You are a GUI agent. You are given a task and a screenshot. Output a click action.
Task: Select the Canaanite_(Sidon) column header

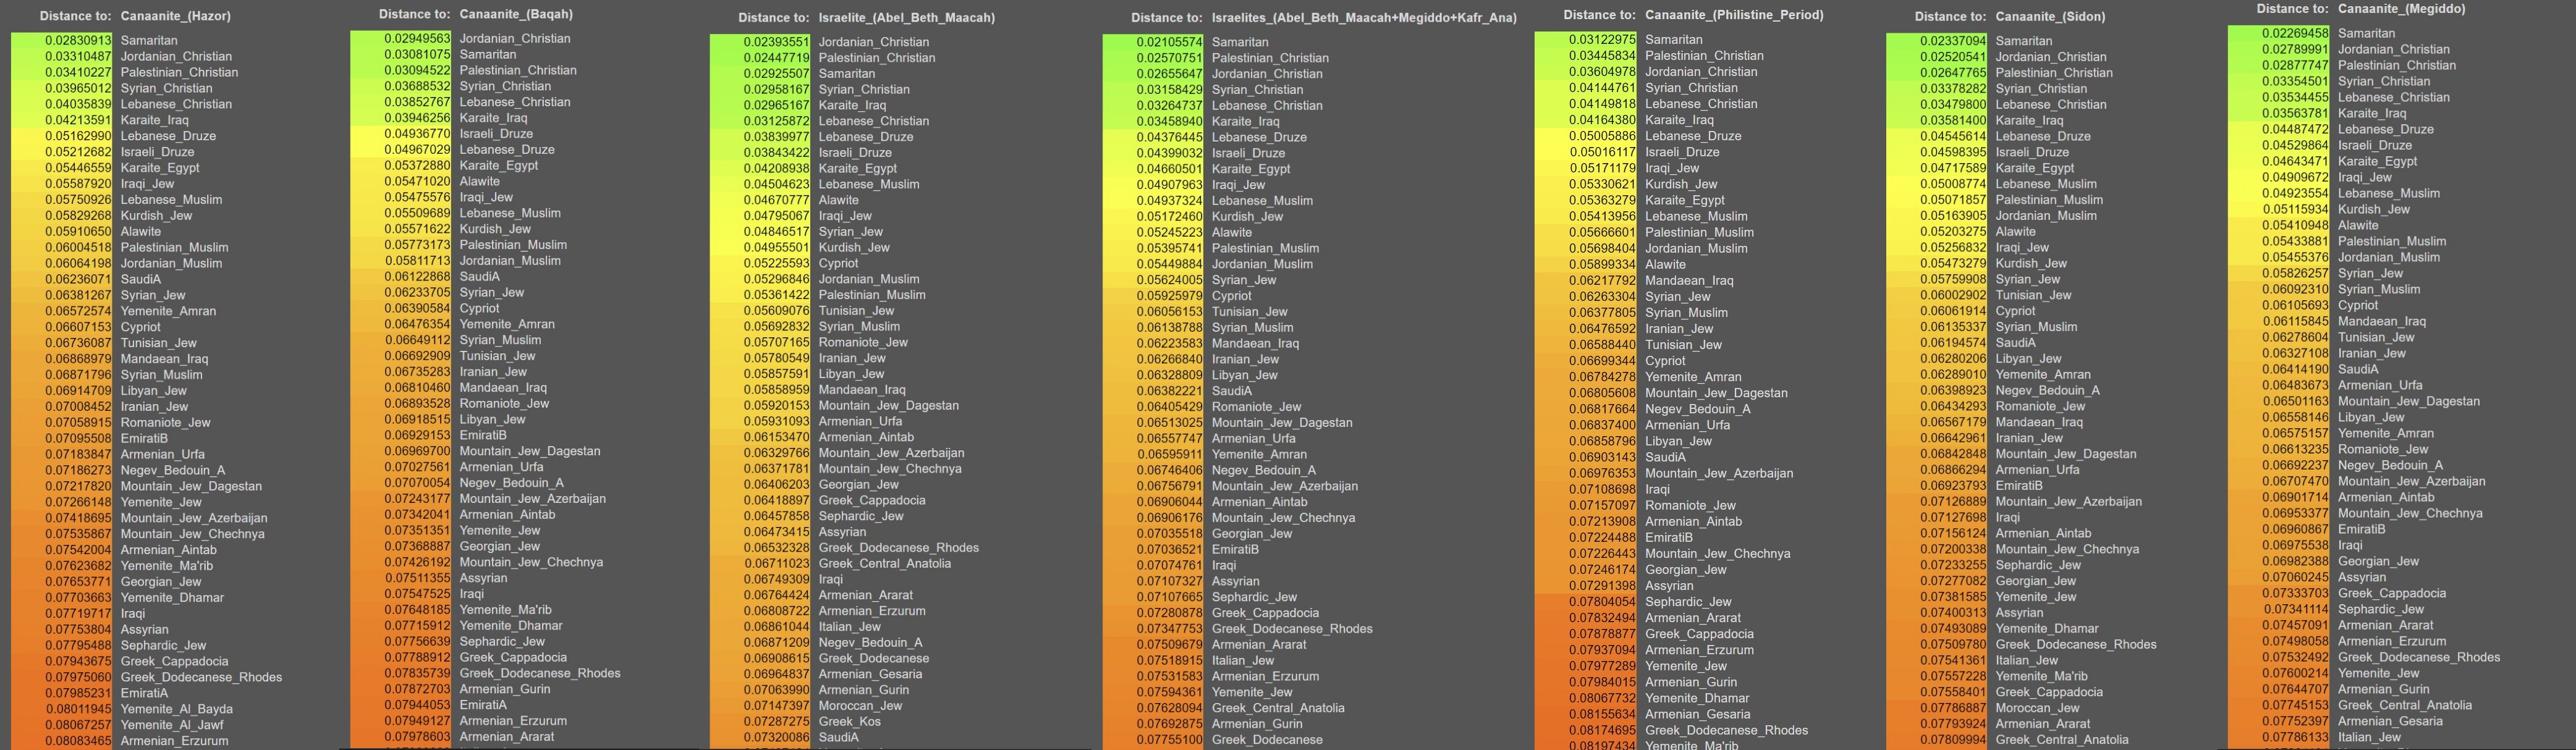pyautogui.click(x=2050, y=16)
